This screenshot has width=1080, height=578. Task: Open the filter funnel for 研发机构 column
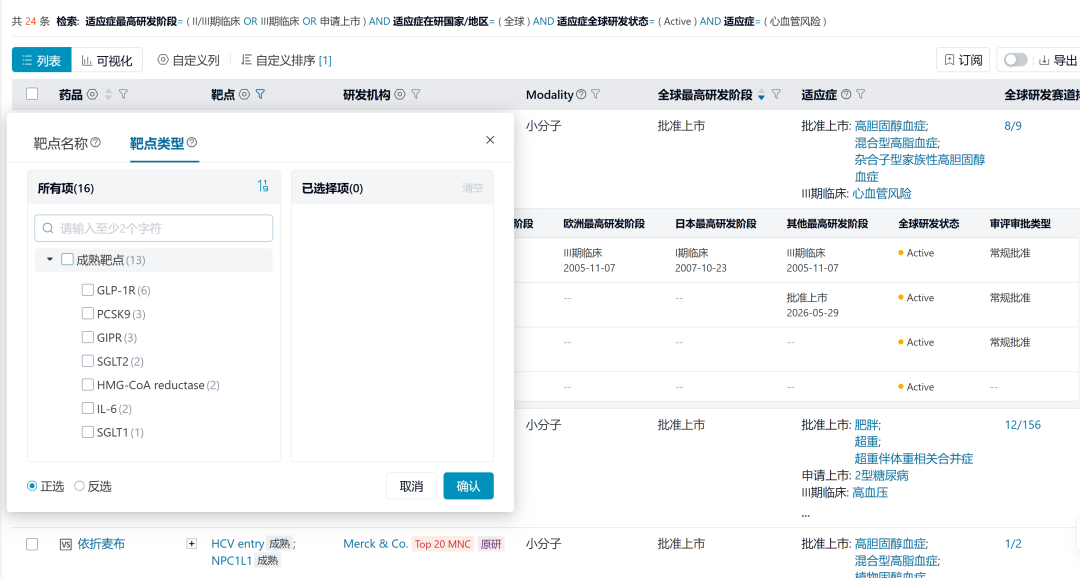(416, 94)
